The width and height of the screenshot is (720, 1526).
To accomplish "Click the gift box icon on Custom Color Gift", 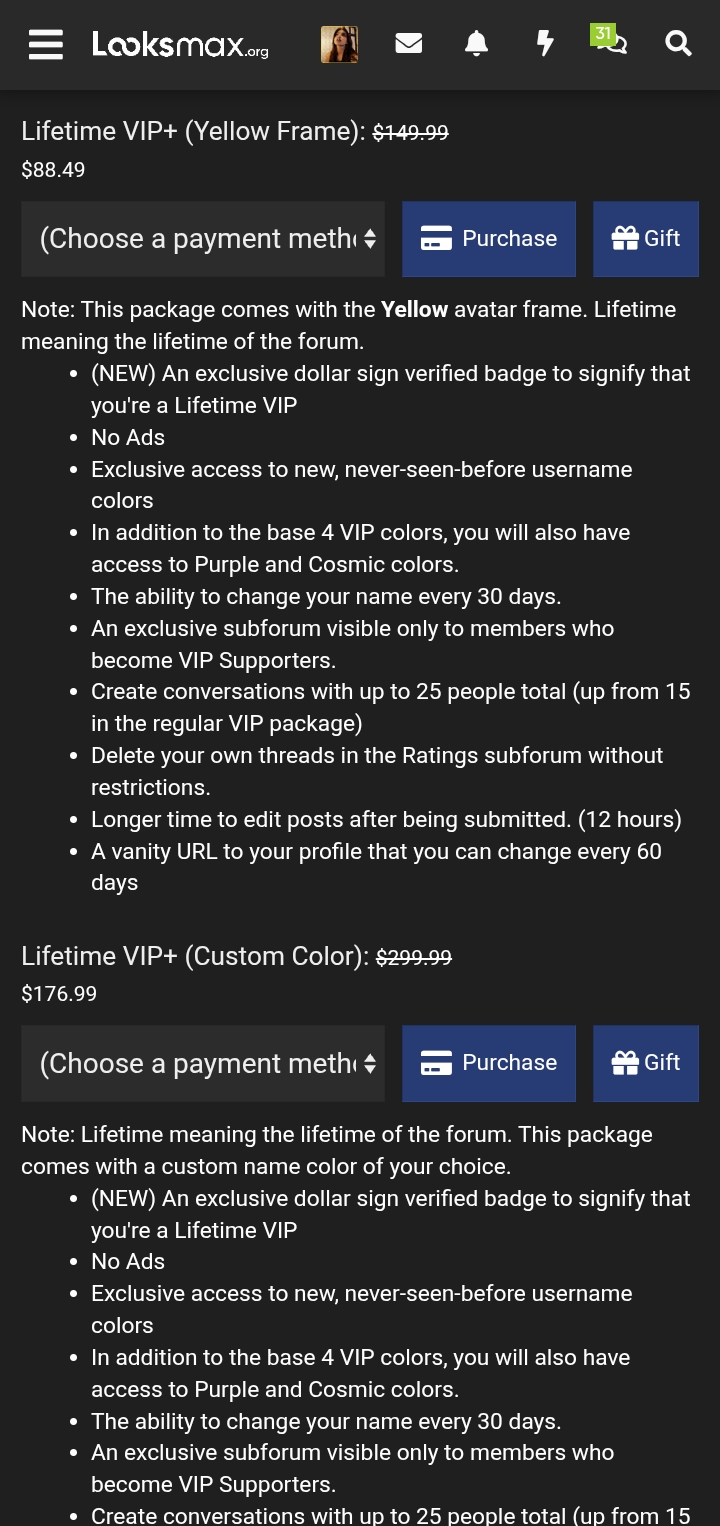I will pyautogui.click(x=625, y=1062).
